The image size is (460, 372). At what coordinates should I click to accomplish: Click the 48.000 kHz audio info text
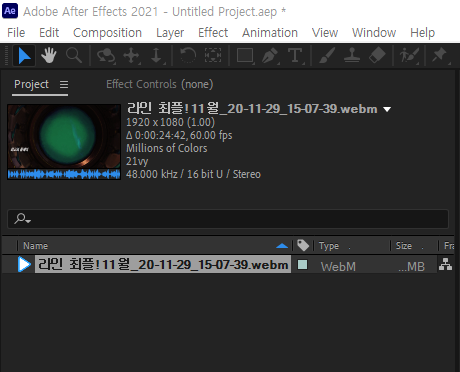pyautogui.click(x=193, y=174)
